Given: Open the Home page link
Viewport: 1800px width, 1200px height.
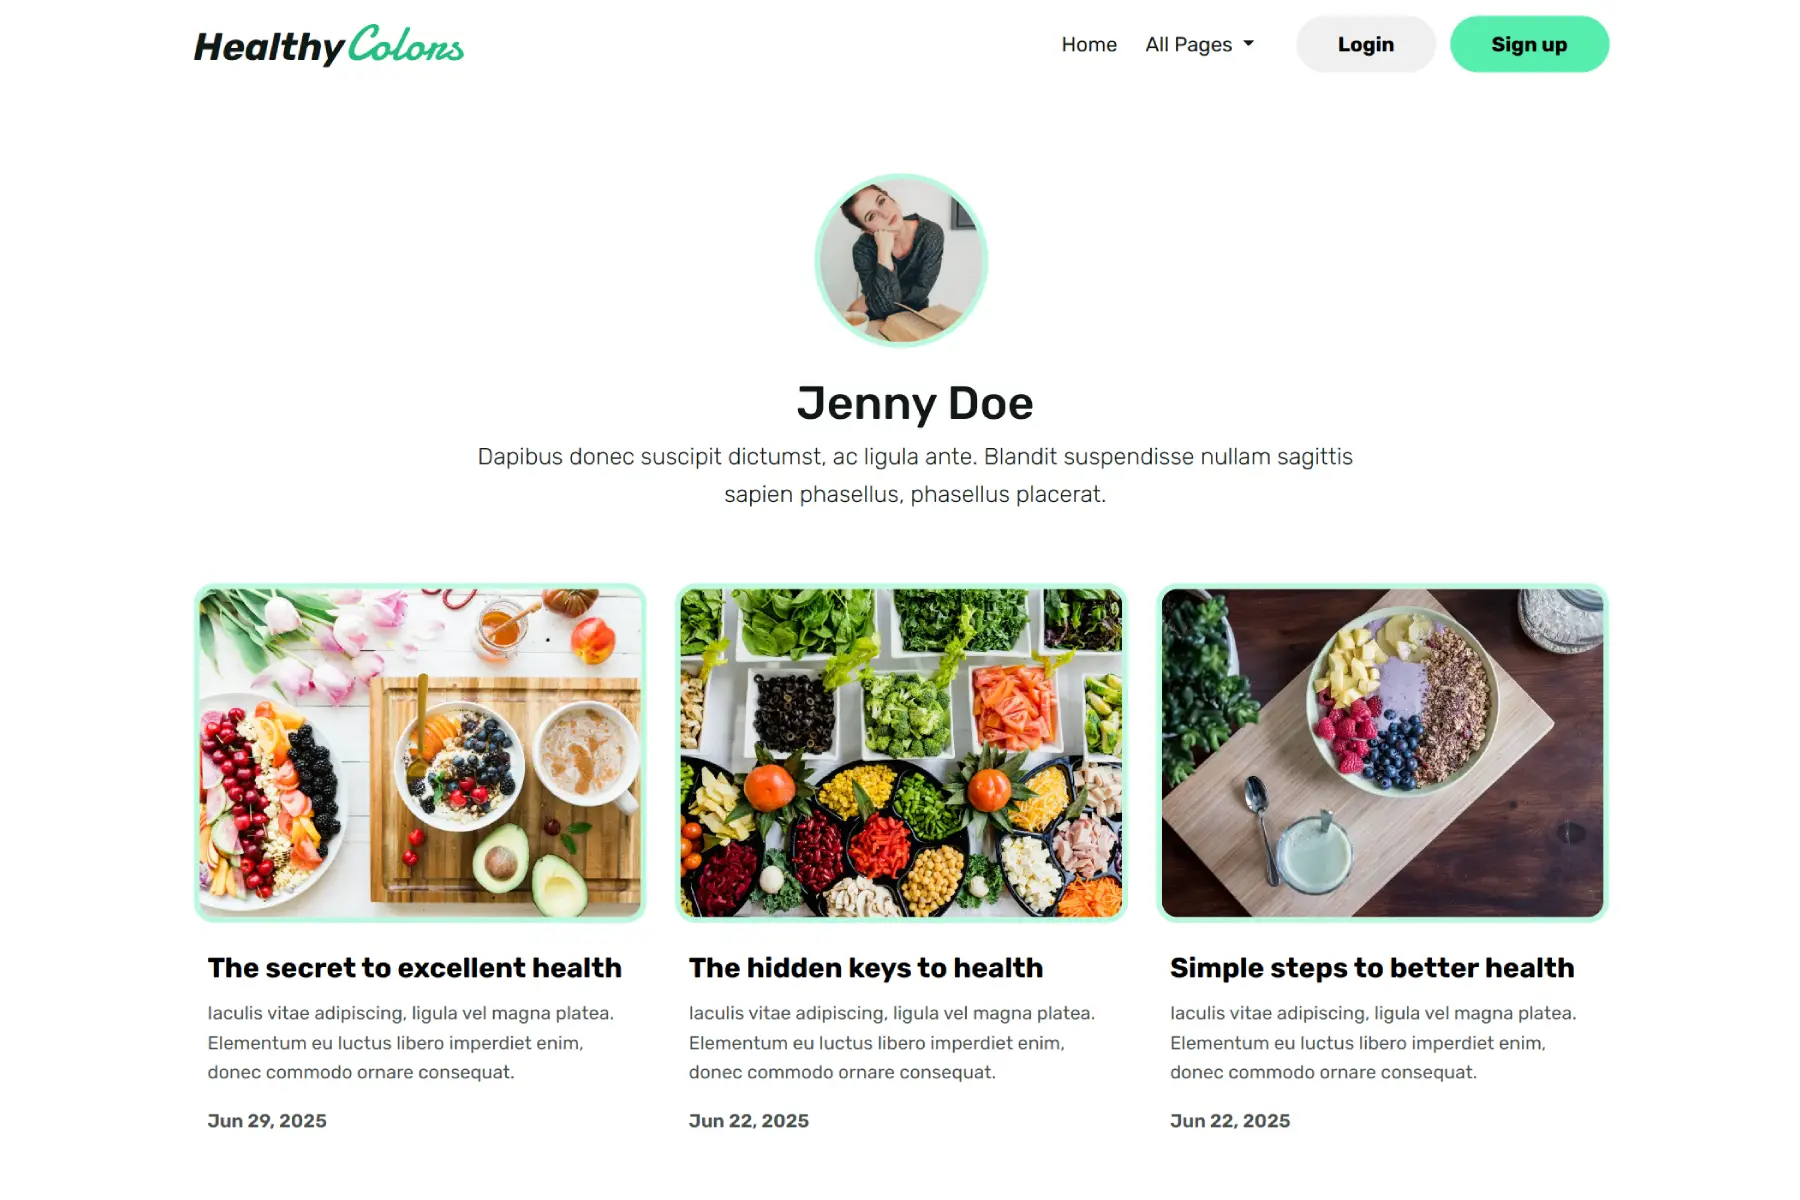Looking at the screenshot, I should point(1089,44).
